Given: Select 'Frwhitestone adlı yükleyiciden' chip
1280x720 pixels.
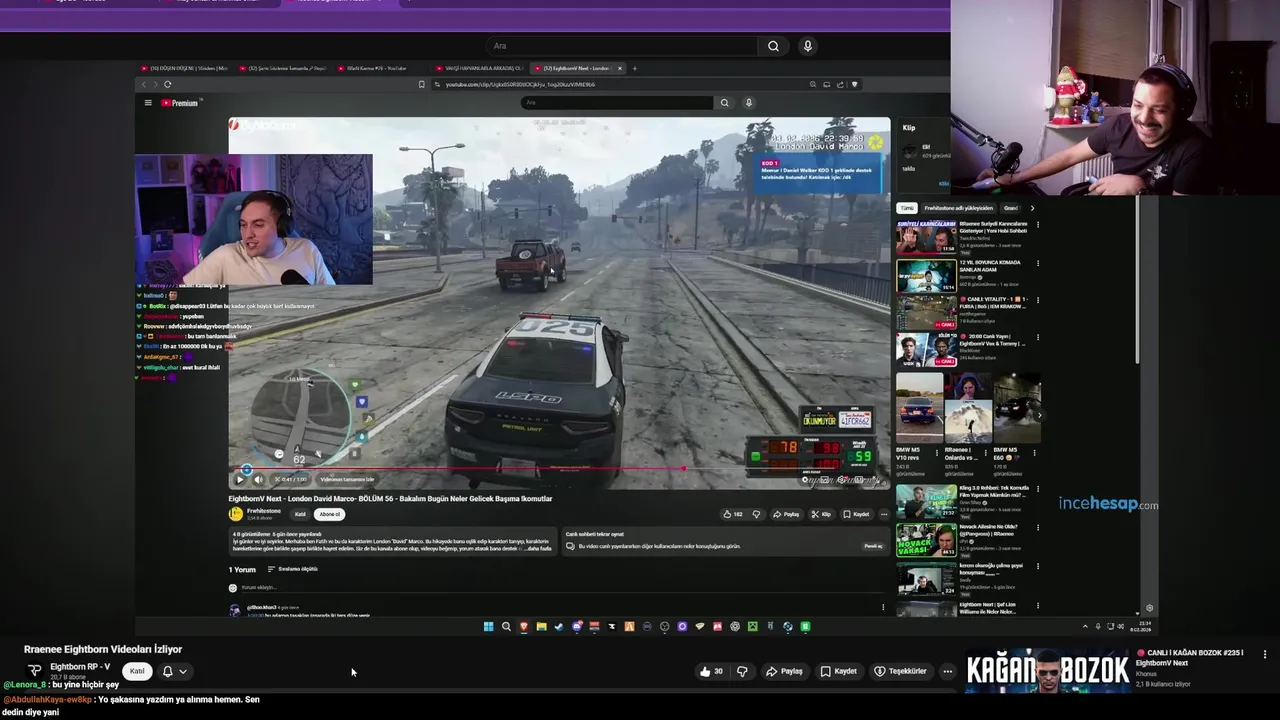Looking at the screenshot, I should (x=957, y=208).
